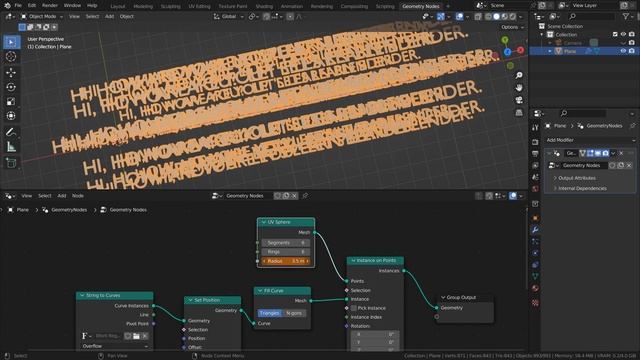The image size is (640, 360).
Task: Collapse the UV Sphere node
Action: click(x=264, y=222)
